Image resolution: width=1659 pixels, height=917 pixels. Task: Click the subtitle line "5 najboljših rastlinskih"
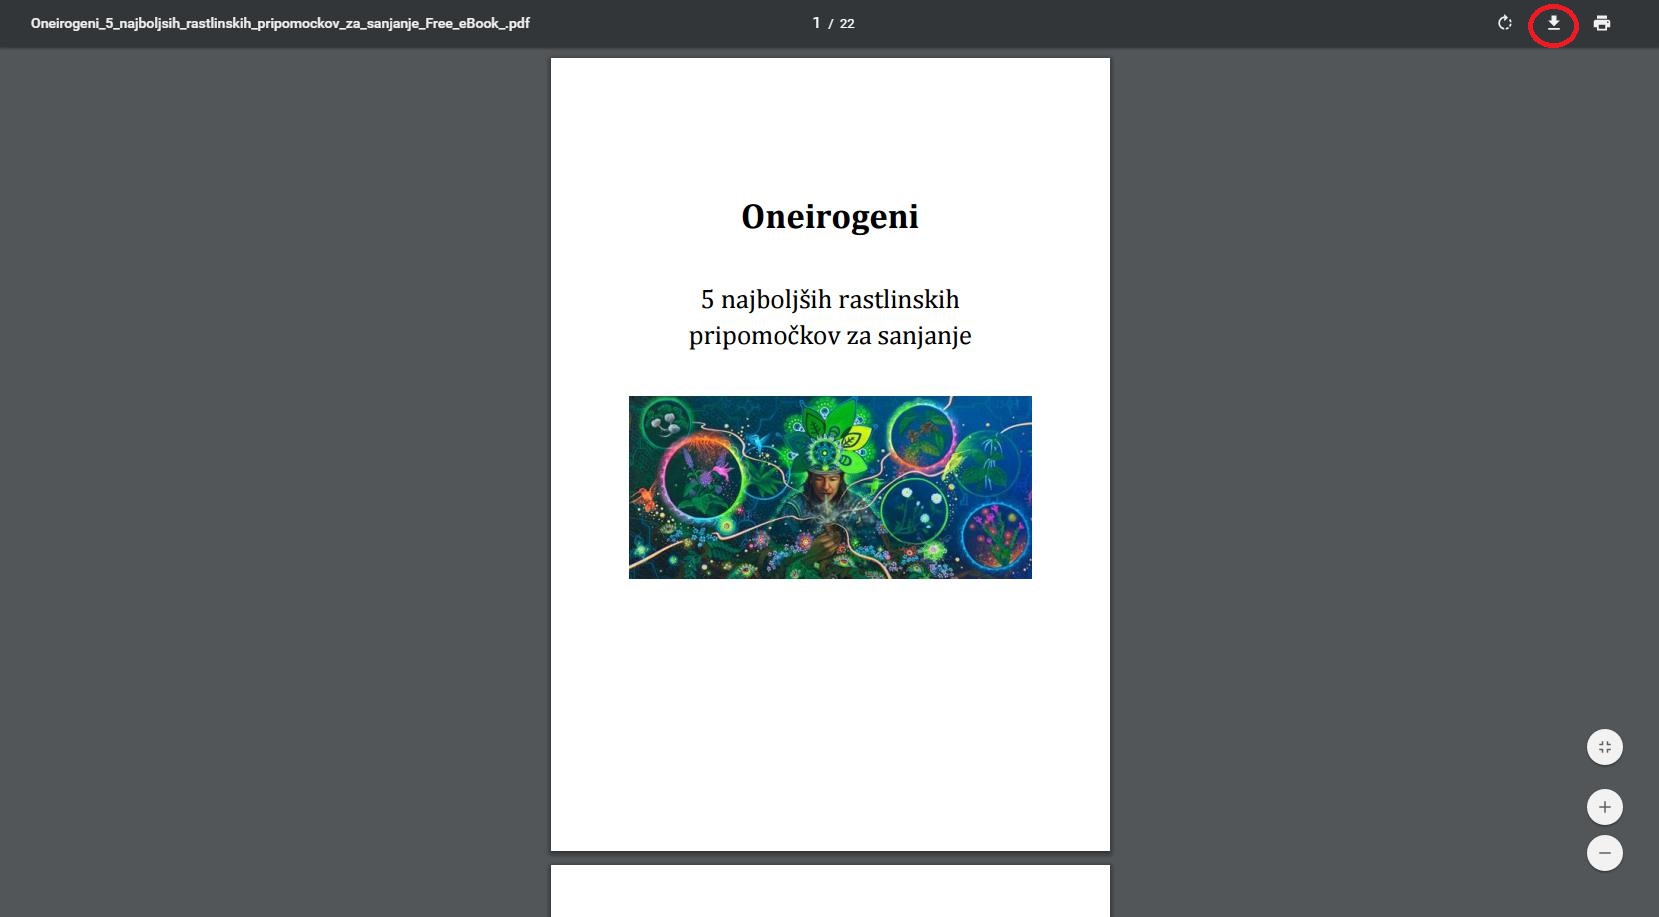829,300
